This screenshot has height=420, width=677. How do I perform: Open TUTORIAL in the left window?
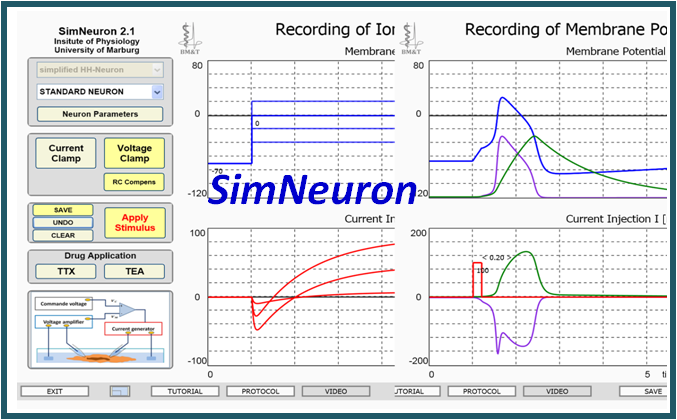185,392
